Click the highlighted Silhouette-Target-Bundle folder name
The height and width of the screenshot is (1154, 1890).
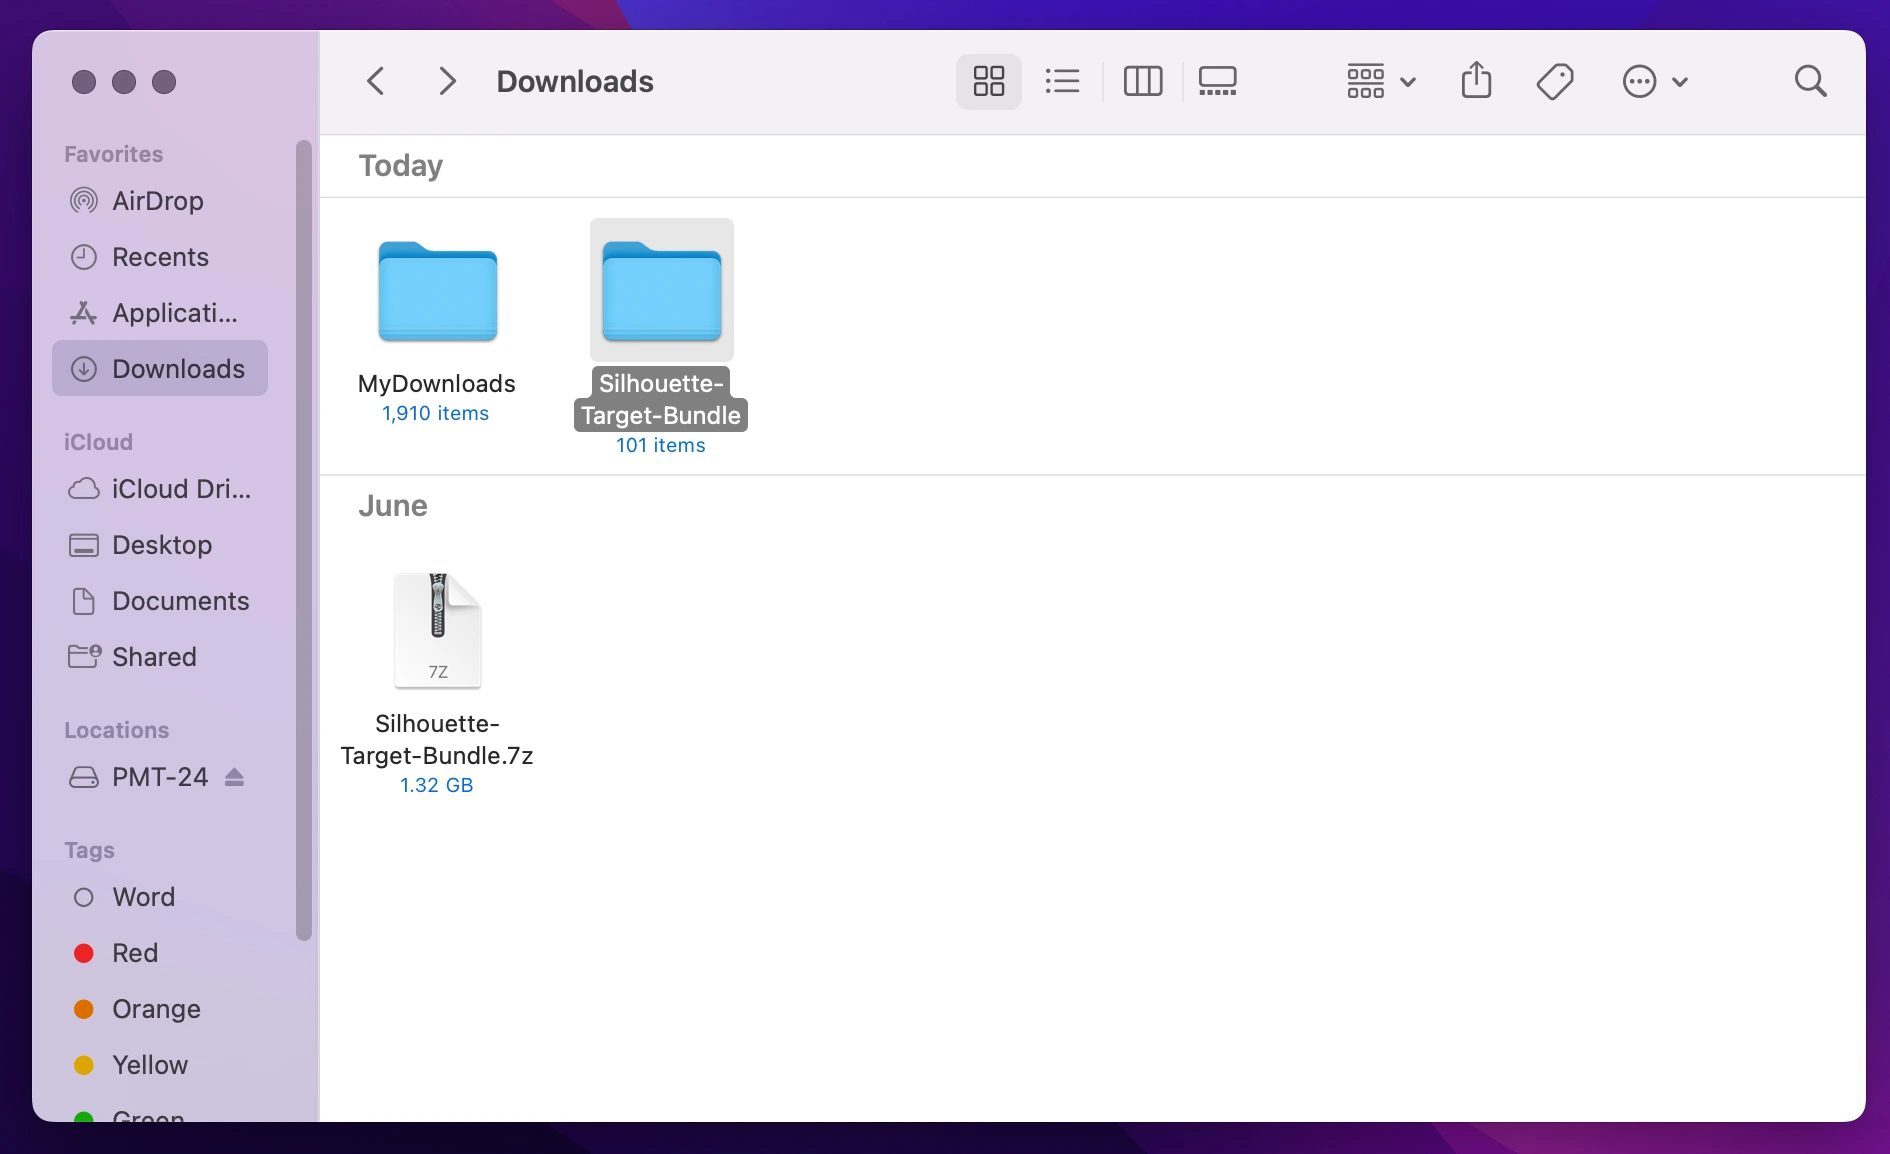(661, 399)
